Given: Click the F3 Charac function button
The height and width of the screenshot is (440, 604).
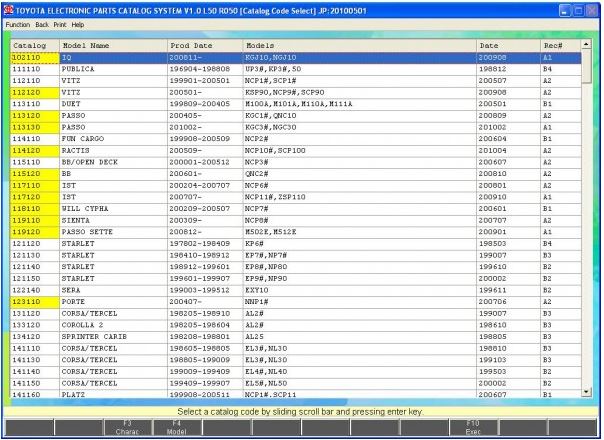Looking at the screenshot, I should pos(128,427).
